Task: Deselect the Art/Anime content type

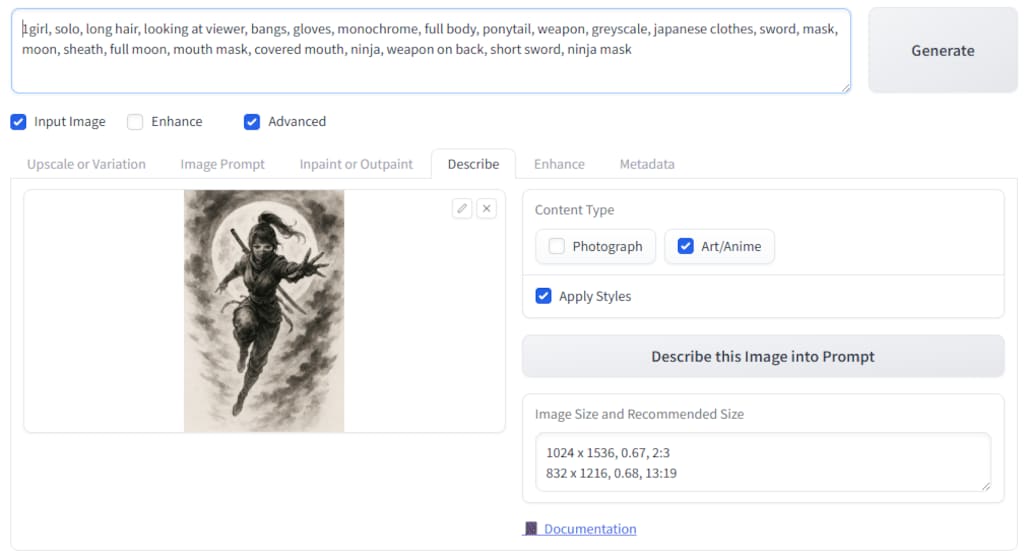Action: [x=686, y=247]
